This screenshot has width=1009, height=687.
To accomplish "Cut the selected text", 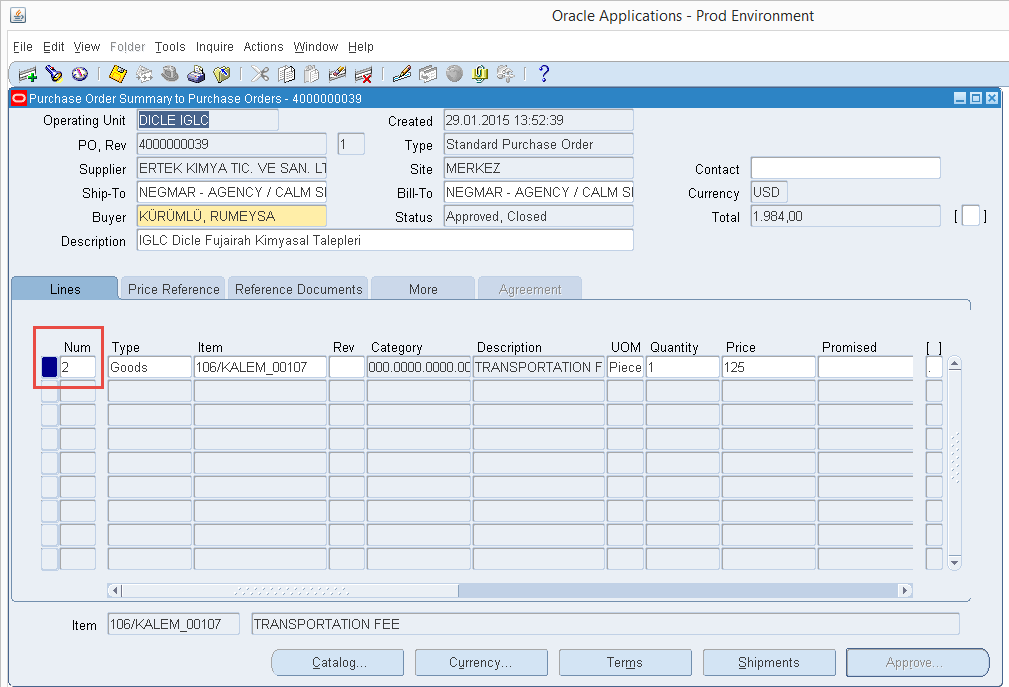I will tap(258, 74).
